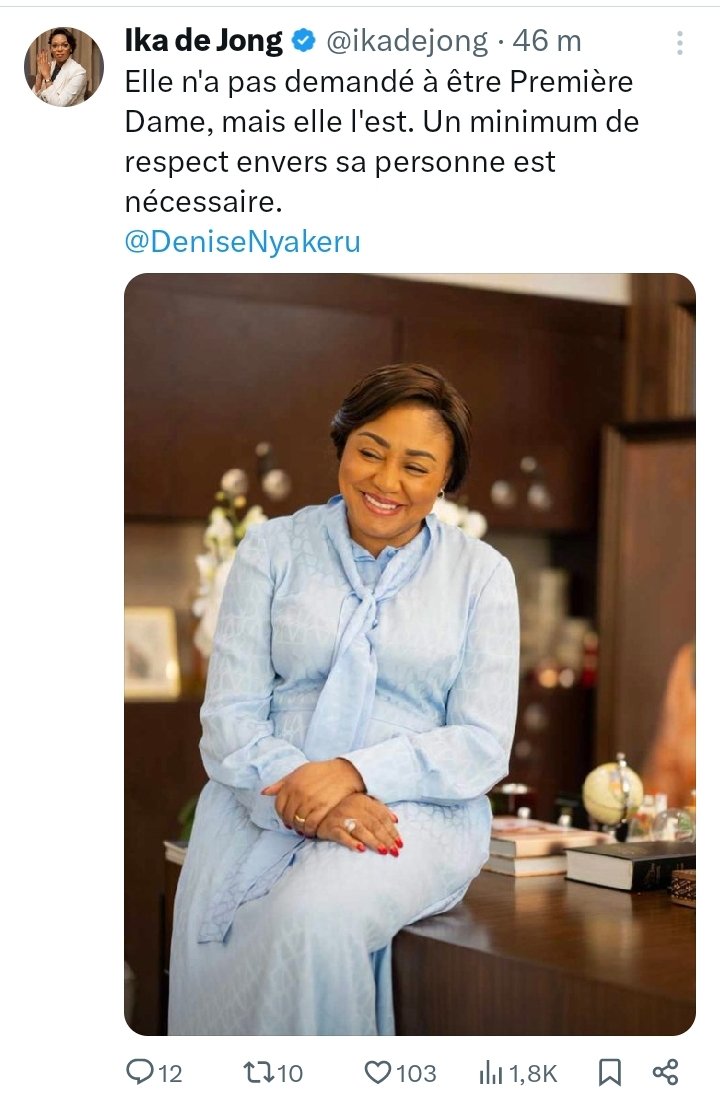Open the tweet via its French text
The width and height of the screenshot is (720, 1106).
click(382, 142)
